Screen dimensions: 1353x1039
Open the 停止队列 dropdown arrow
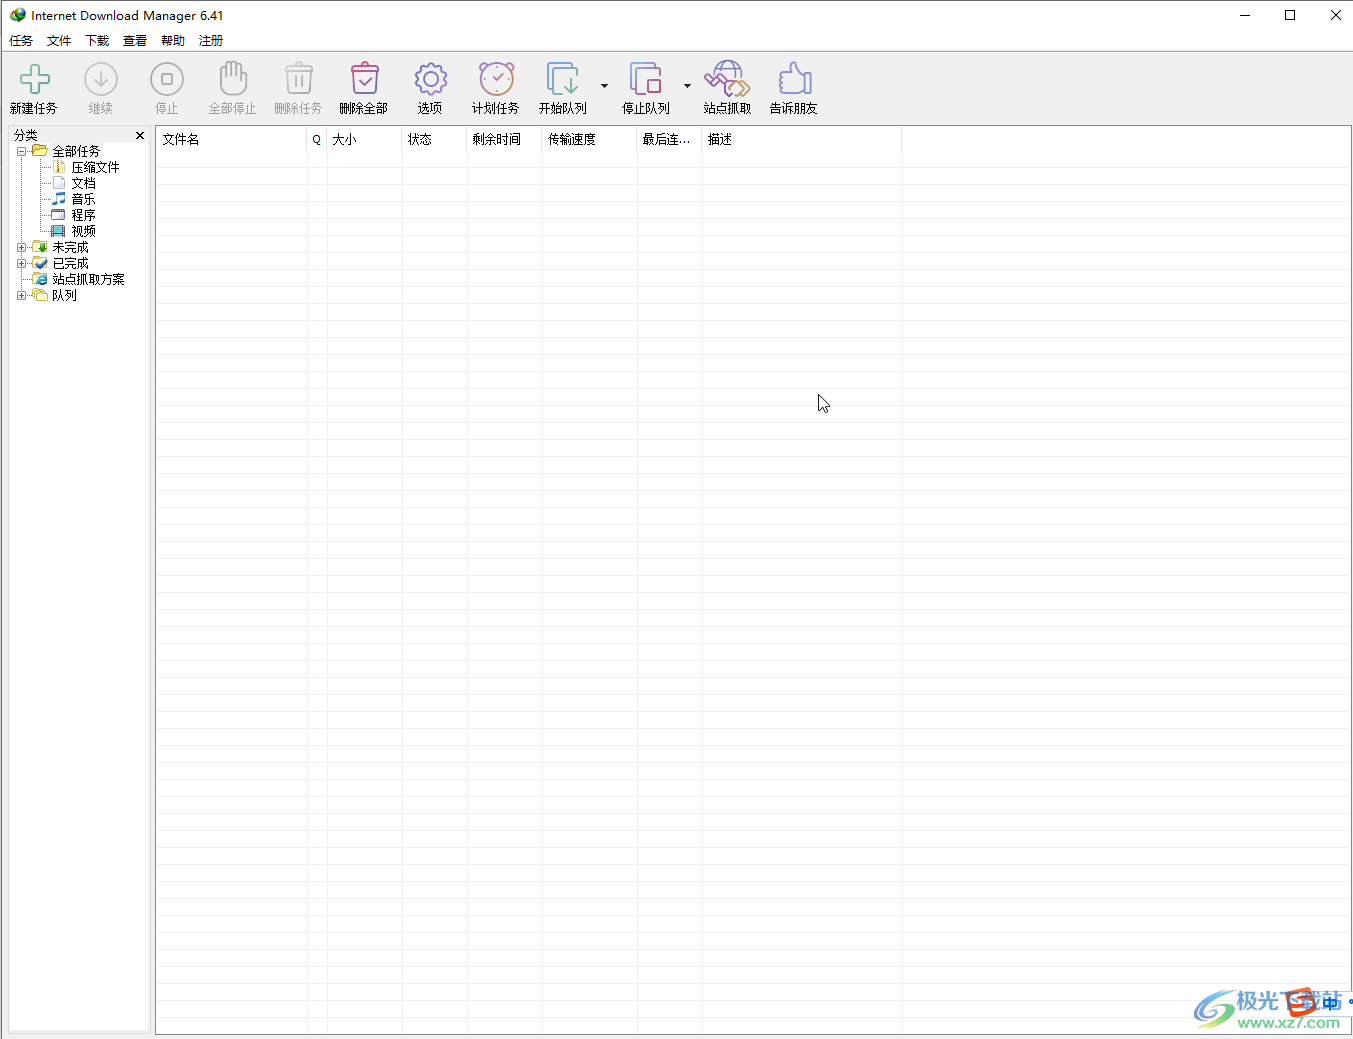coord(687,86)
